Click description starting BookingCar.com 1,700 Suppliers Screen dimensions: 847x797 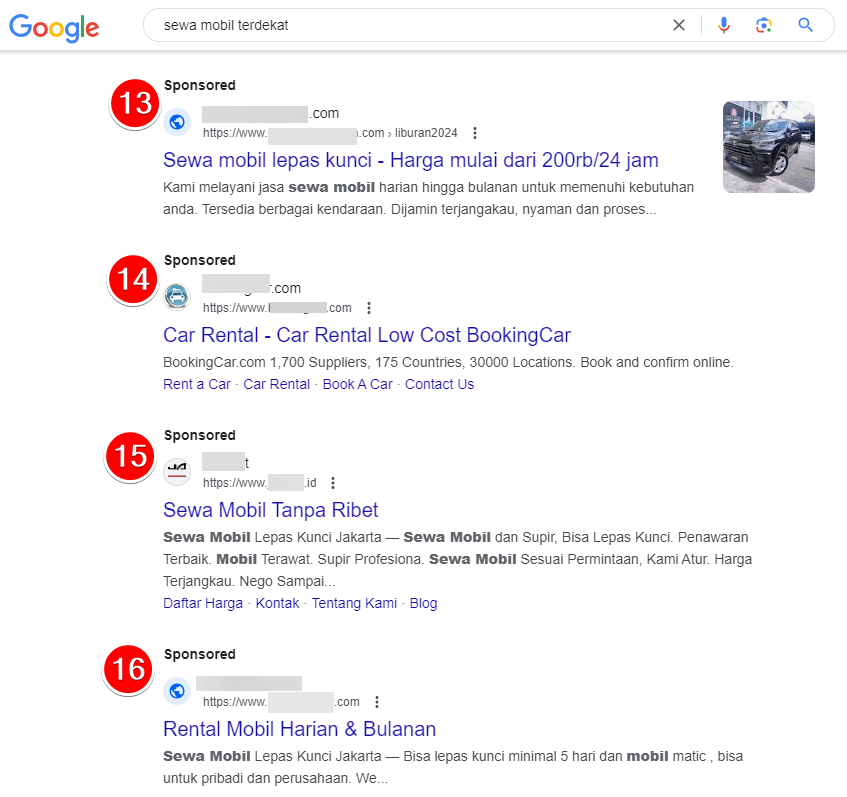[448, 362]
